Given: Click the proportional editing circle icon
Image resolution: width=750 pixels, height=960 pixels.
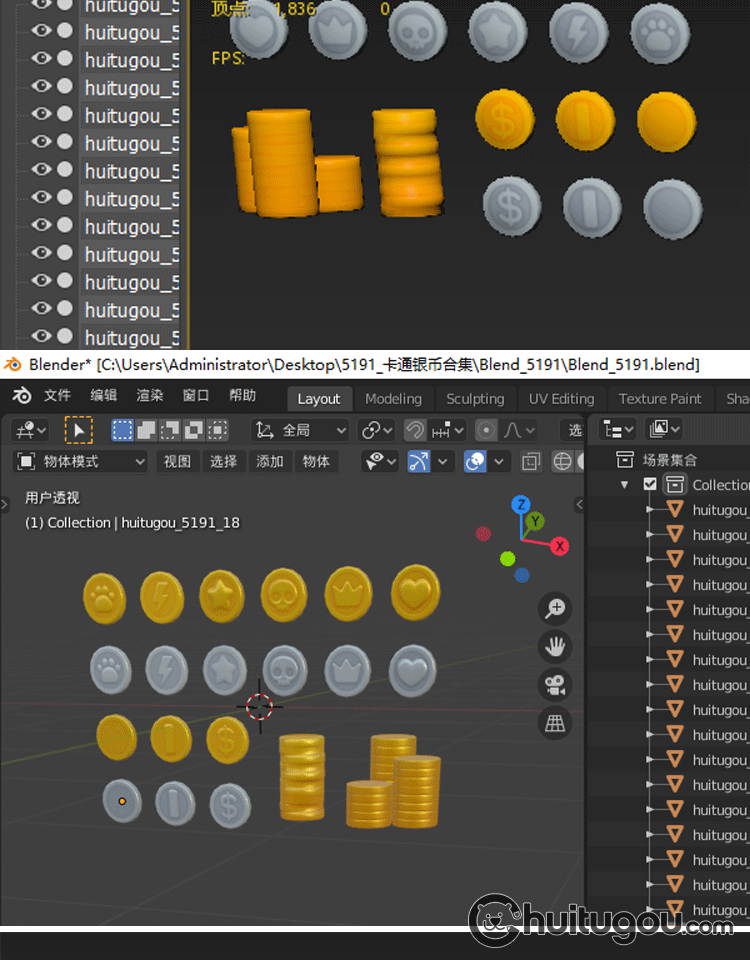Looking at the screenshot, I should pos(486,430).
